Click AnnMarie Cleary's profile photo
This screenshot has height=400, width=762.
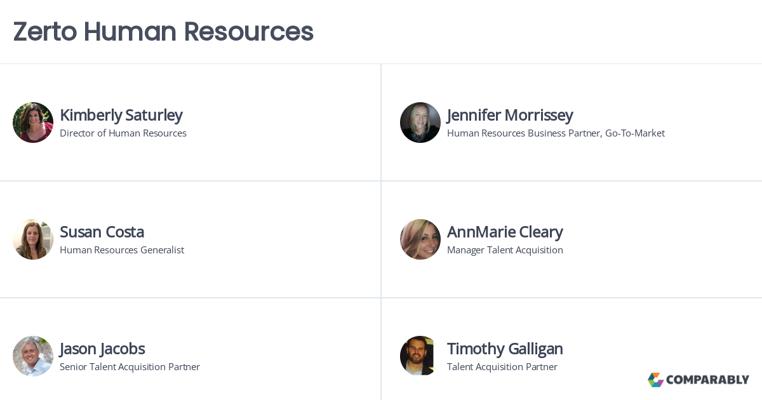(420, 239)
